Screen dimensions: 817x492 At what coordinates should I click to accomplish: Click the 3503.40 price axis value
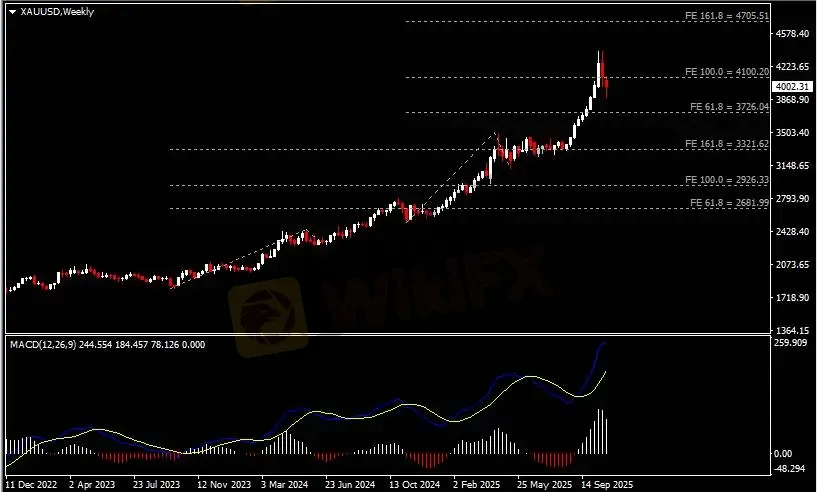[x=792, y=133]
